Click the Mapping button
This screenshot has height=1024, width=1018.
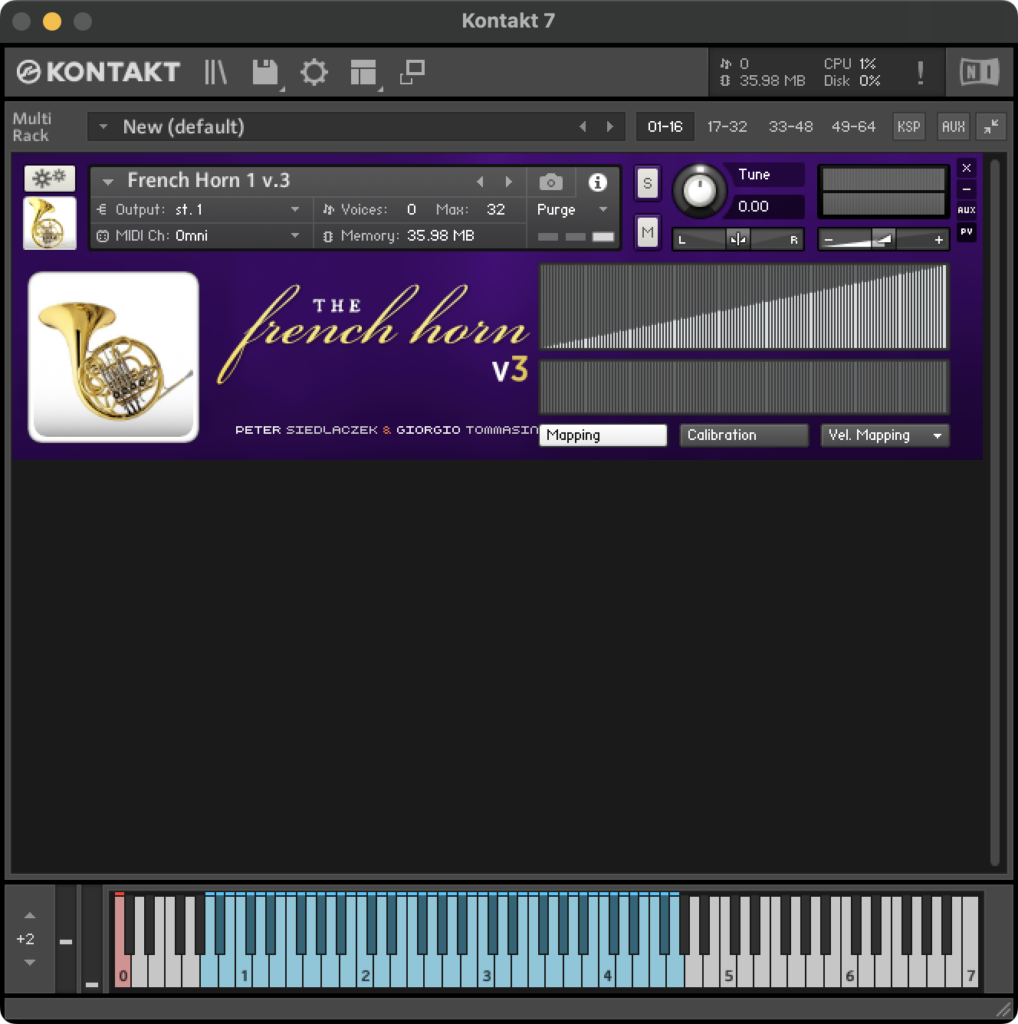coord(603,435)
